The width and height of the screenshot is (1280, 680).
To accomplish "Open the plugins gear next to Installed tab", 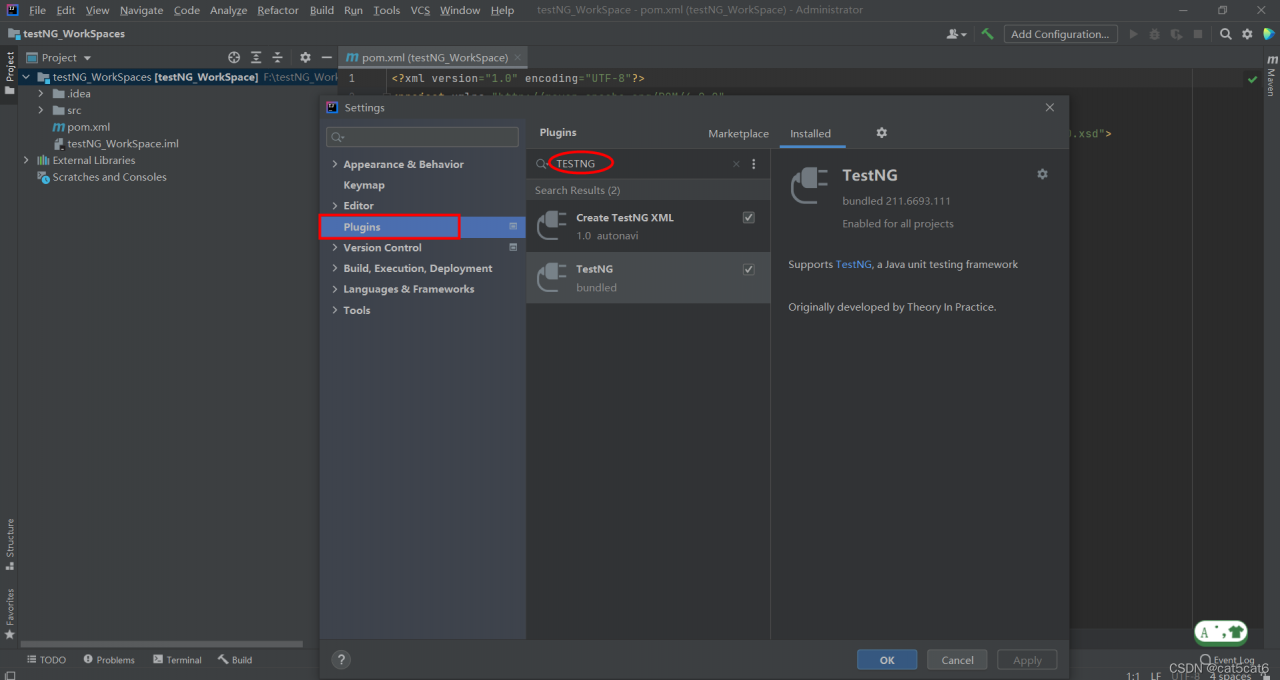I will pos(881,132).
